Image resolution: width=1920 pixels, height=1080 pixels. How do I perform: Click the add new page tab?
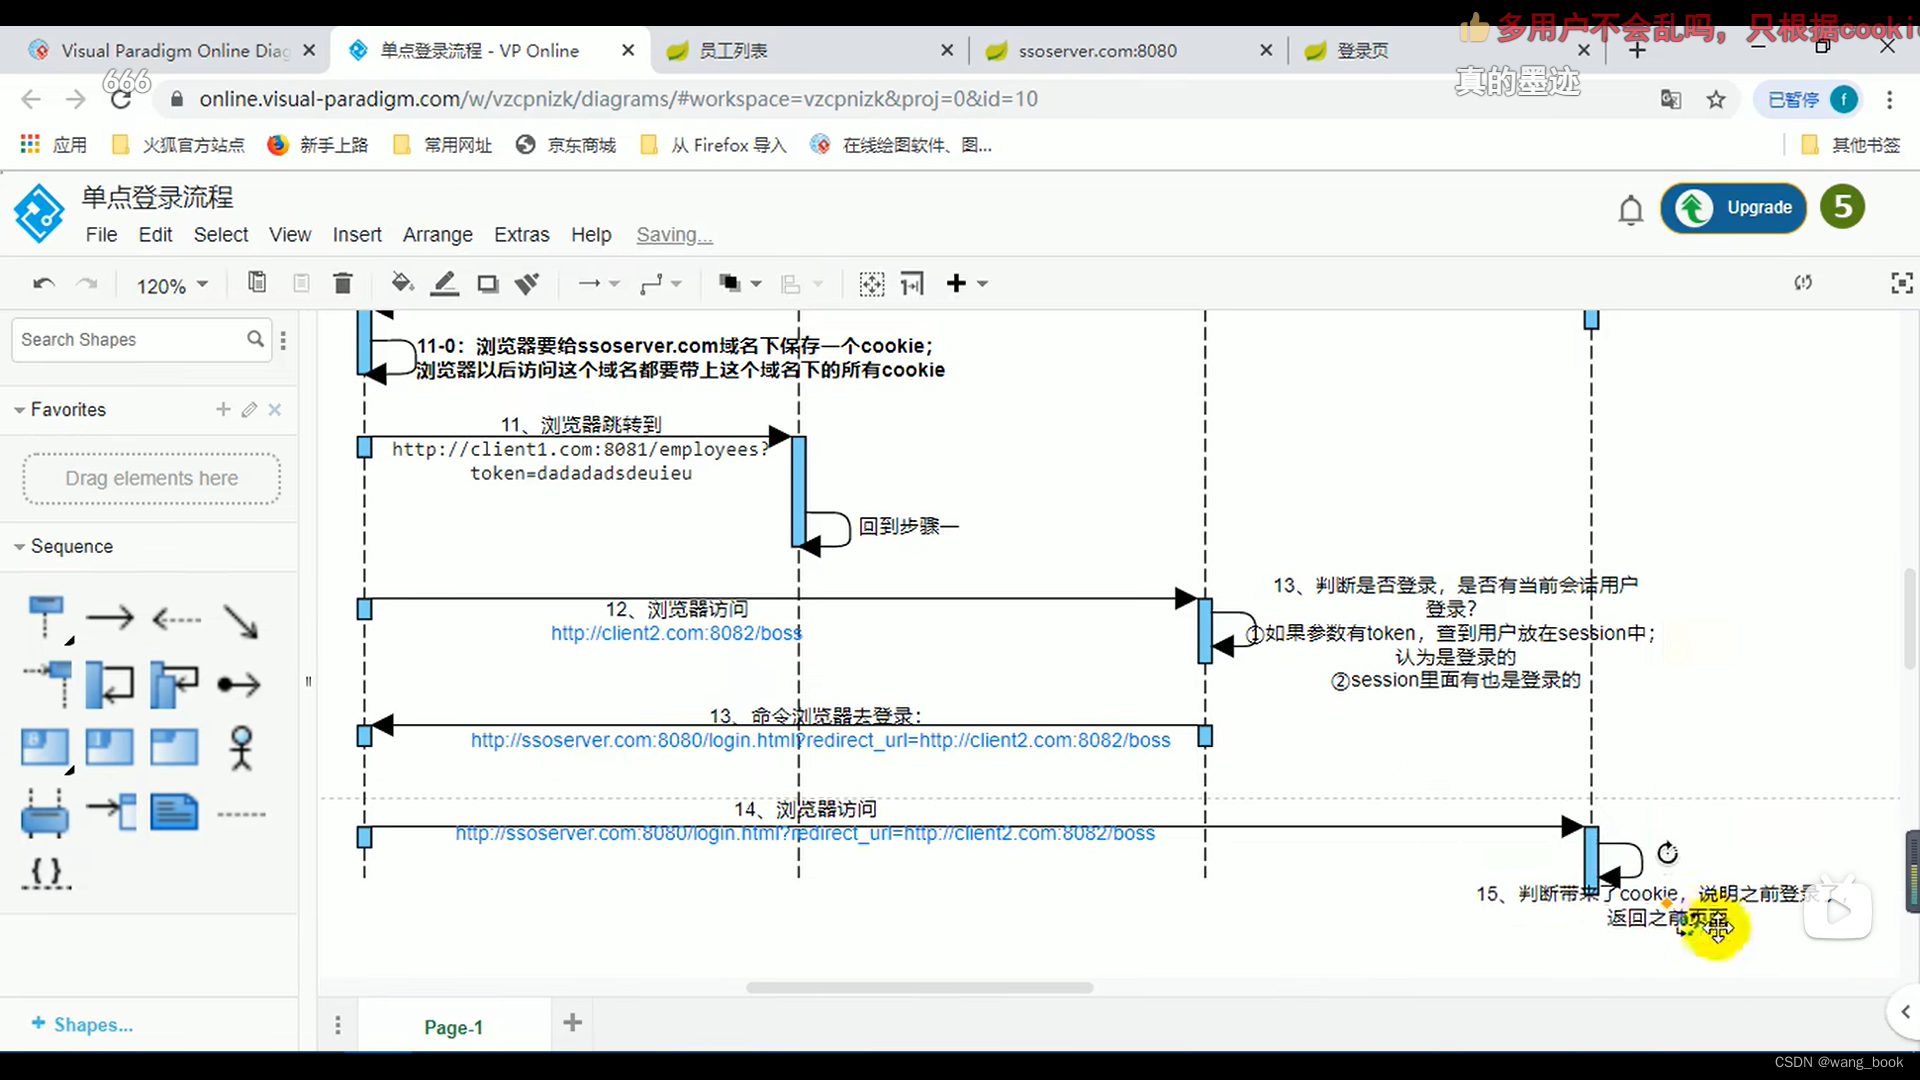click(574, 1026)
